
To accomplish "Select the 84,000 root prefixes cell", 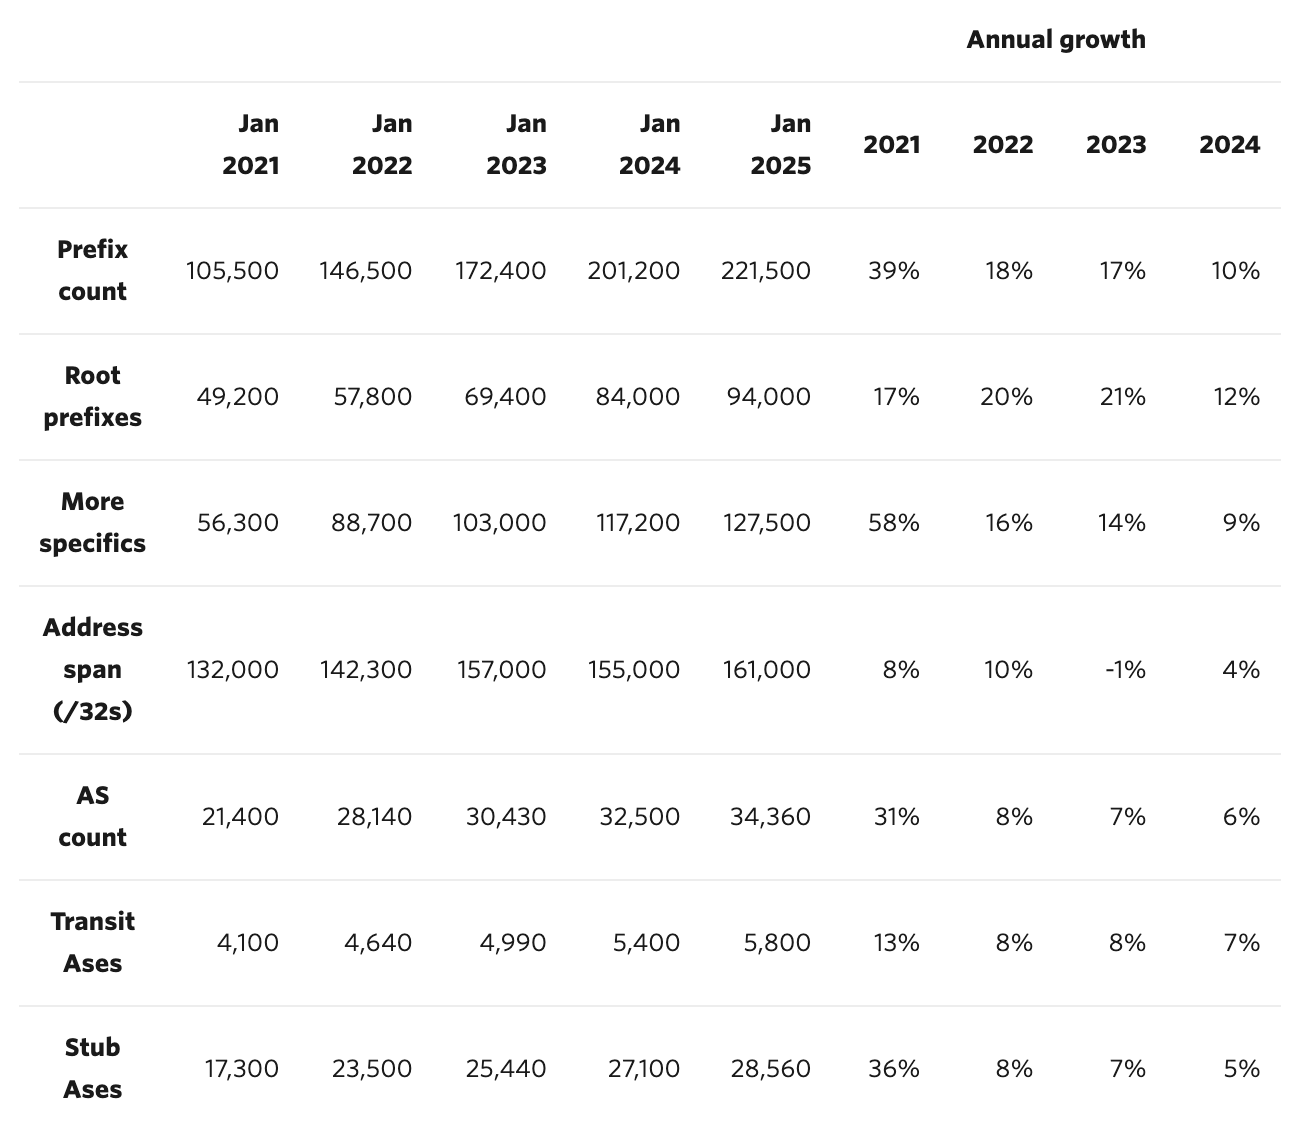I will pyautogui.click(x=639, y=397).
